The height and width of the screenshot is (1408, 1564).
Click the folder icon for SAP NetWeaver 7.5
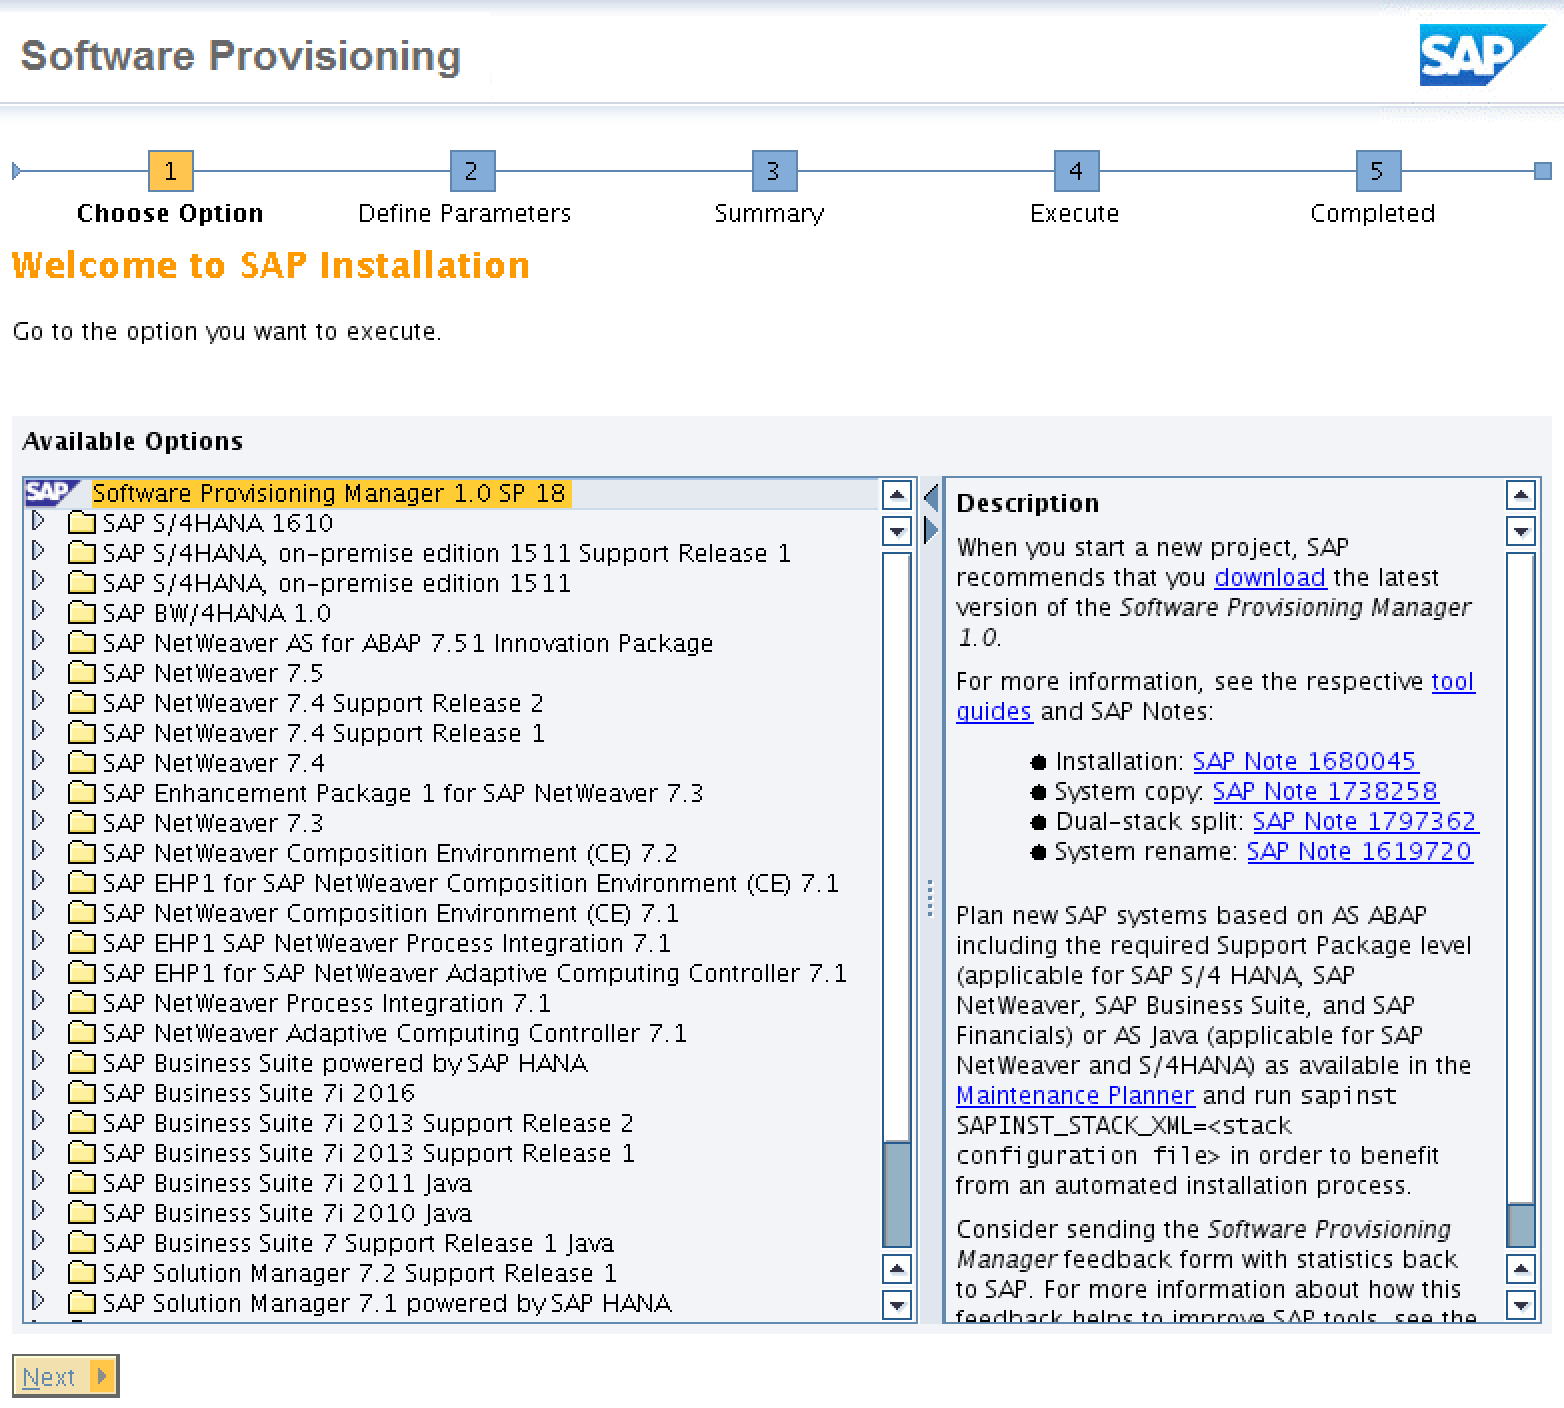(x=82, y=673)
